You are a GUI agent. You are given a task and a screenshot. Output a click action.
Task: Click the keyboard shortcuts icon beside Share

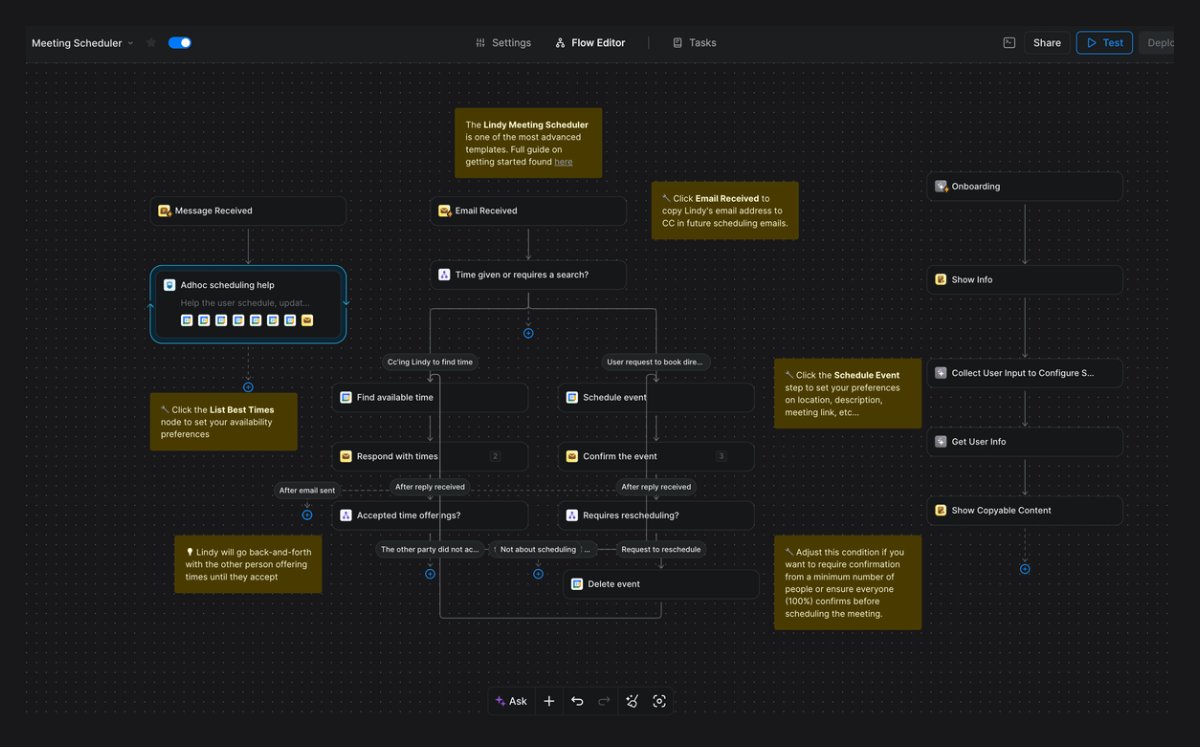[x=1008, y=42]
